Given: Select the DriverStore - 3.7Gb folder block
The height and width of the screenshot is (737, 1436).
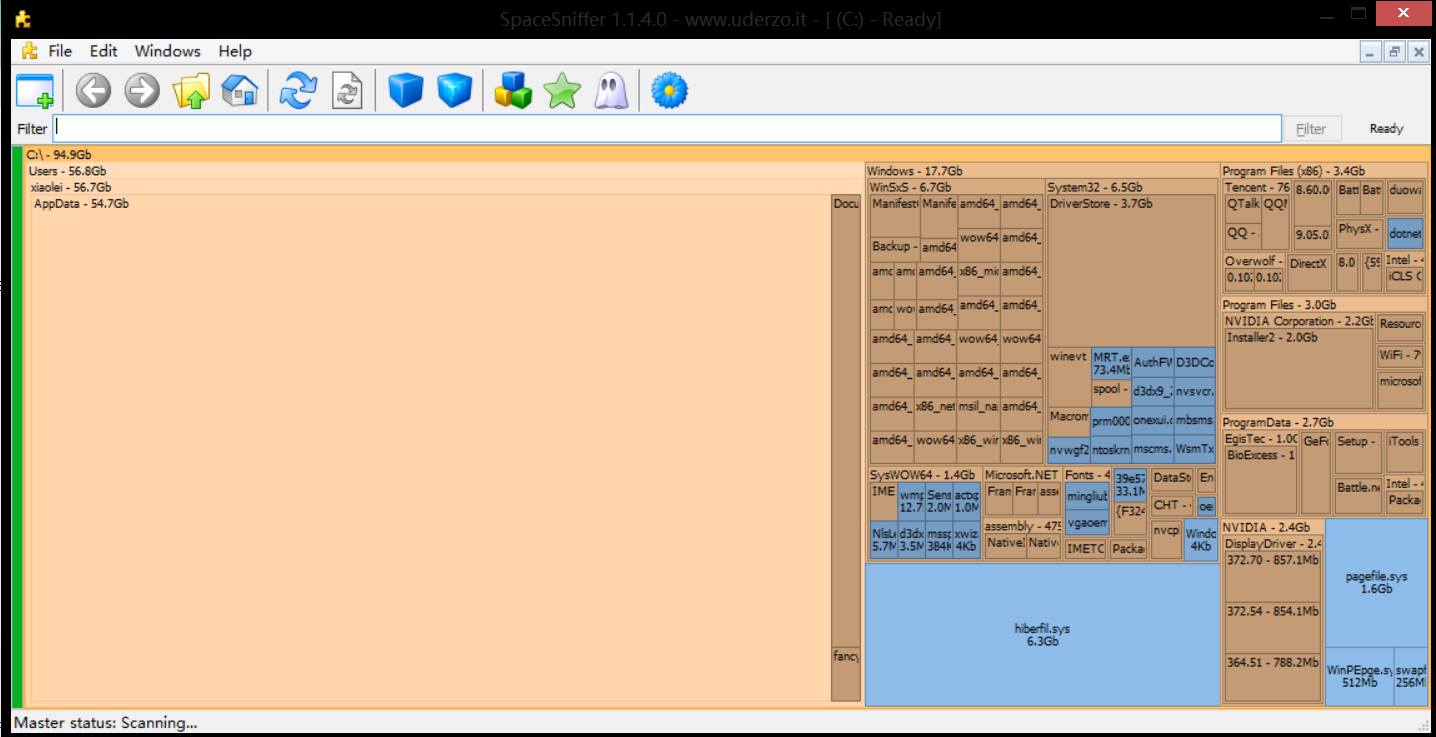Looking at the screenshot, I should click(1131, 270).
